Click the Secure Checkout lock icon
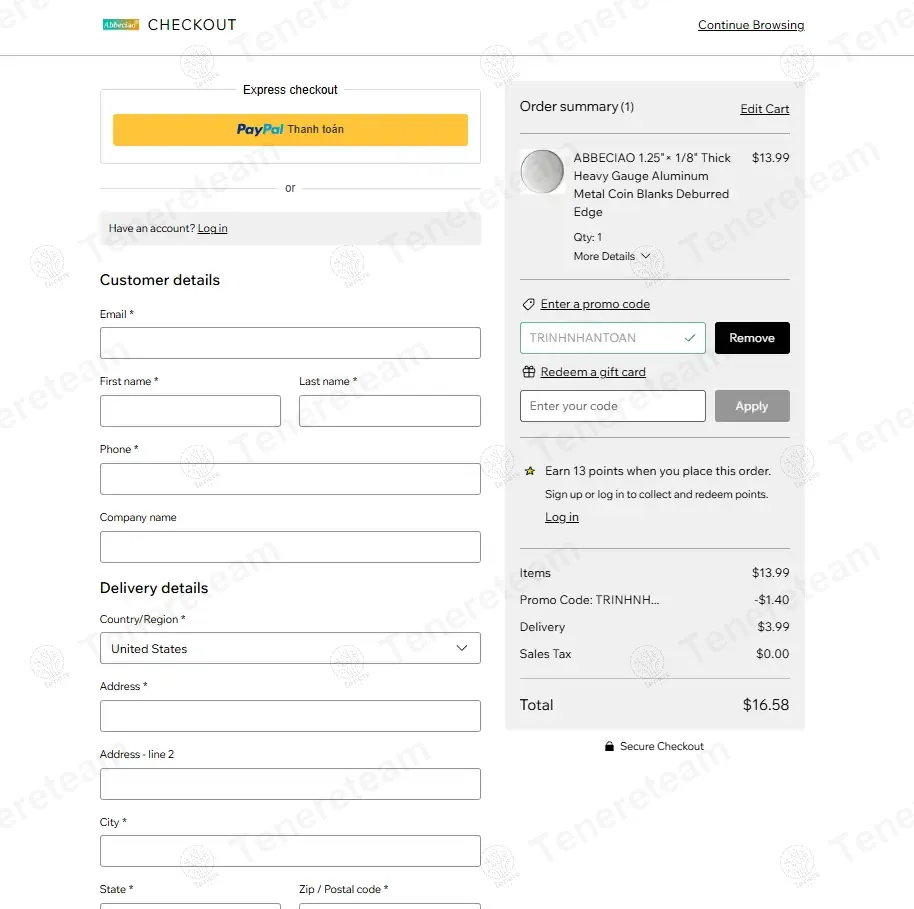This screenshot has height=909, width=914. pos(609,746)
